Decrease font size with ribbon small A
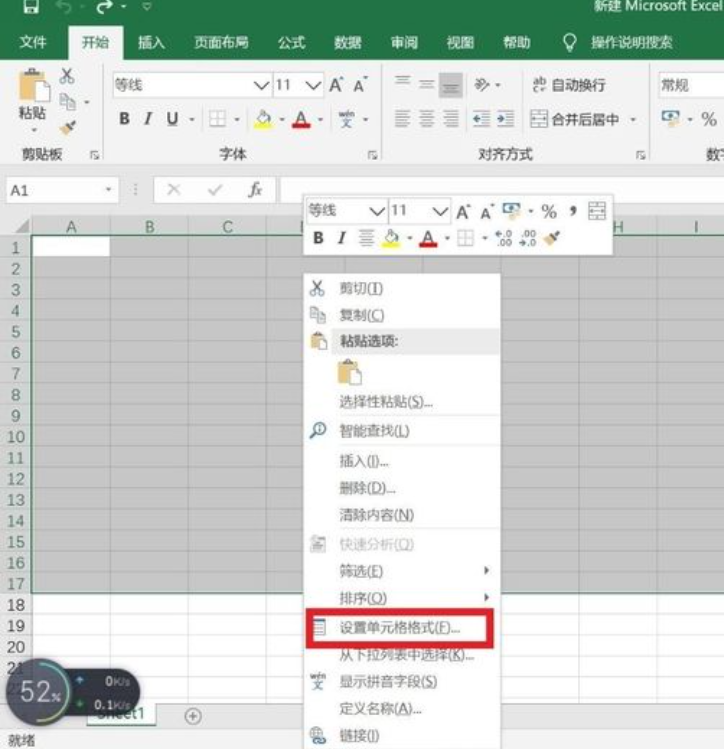 (360, 85)
